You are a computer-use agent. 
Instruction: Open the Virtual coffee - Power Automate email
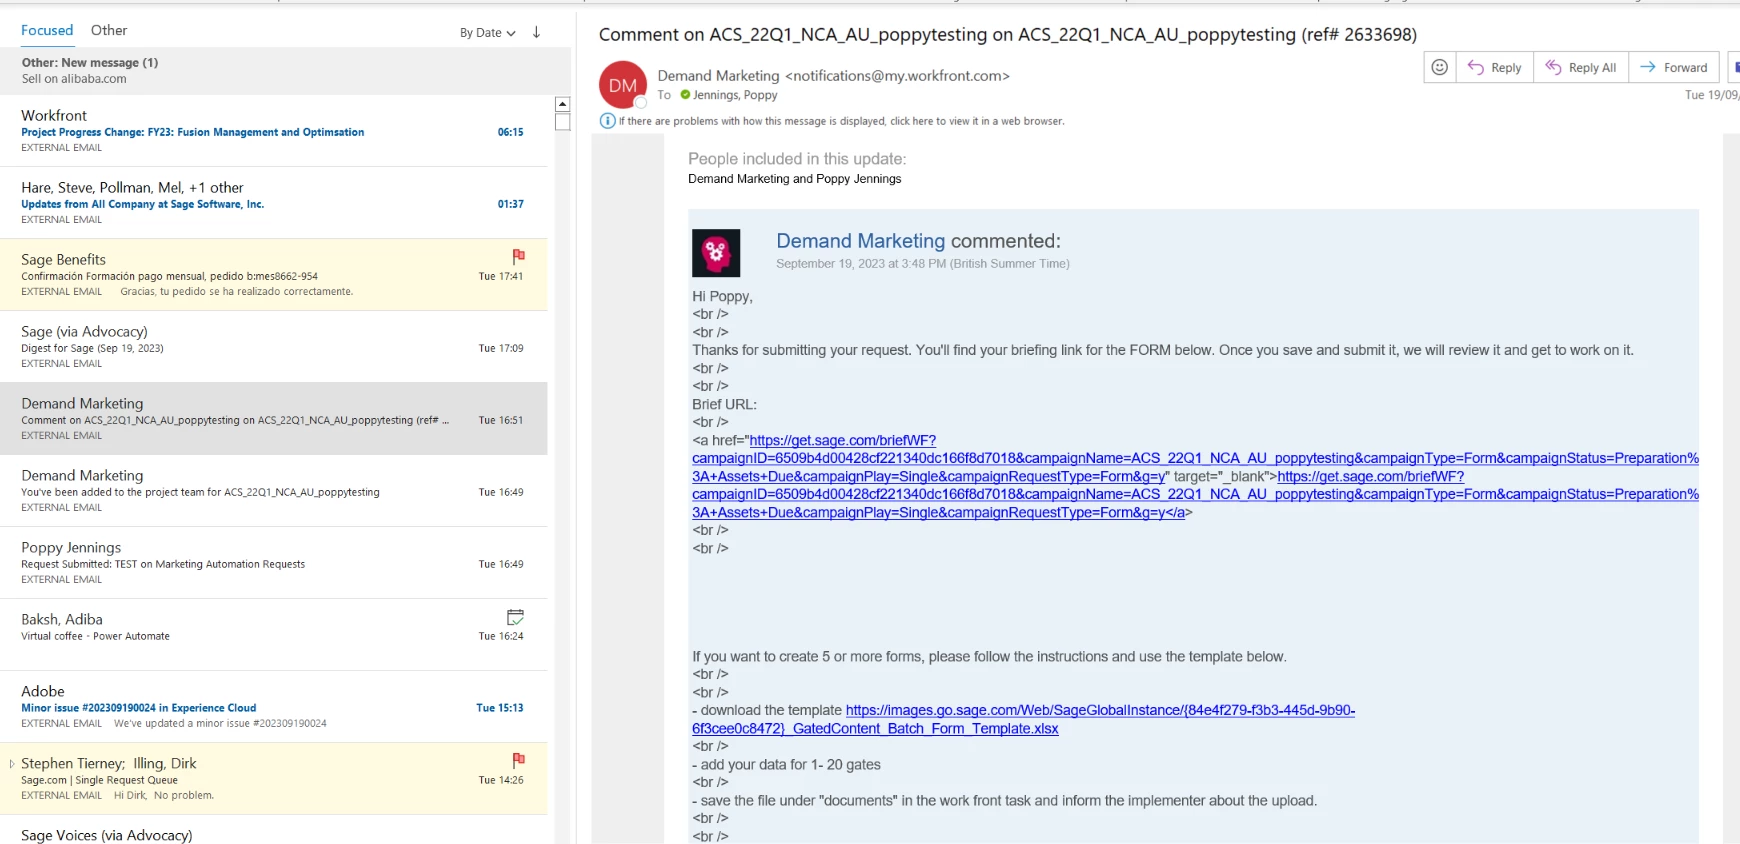(274, 635)
